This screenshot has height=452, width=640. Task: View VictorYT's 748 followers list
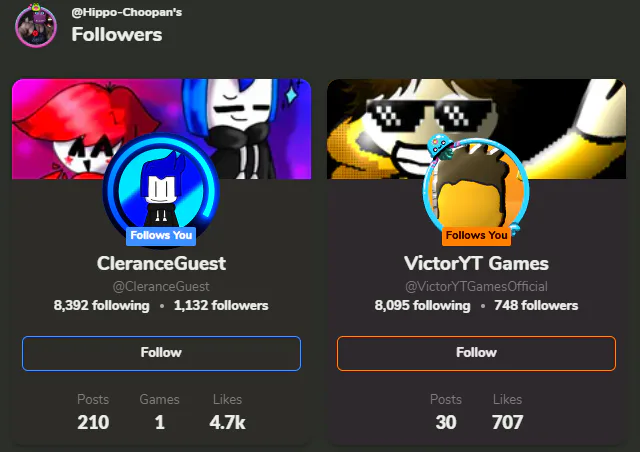[536, 305]
